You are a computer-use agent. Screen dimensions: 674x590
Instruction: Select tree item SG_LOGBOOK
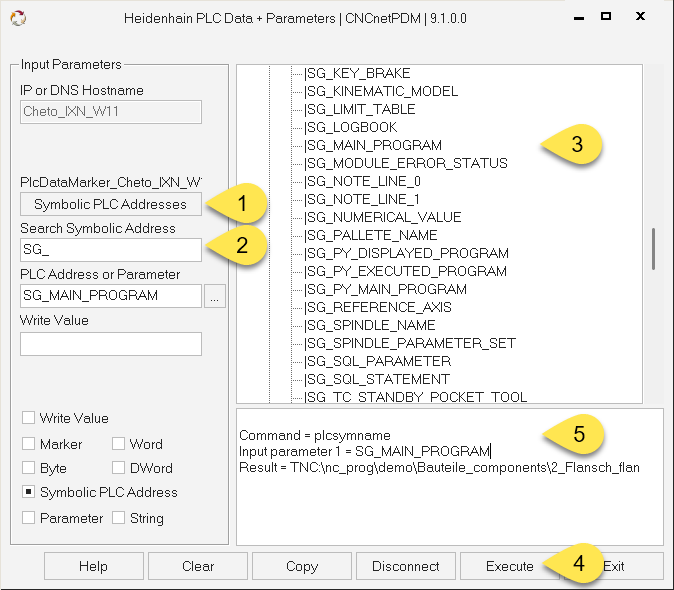click(350, 128)
